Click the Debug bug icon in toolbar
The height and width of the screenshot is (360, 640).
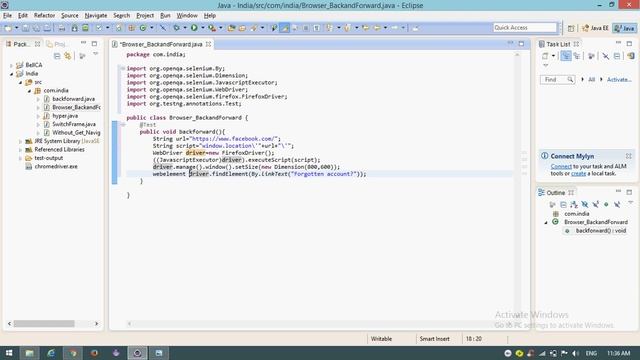click(176, 28)
